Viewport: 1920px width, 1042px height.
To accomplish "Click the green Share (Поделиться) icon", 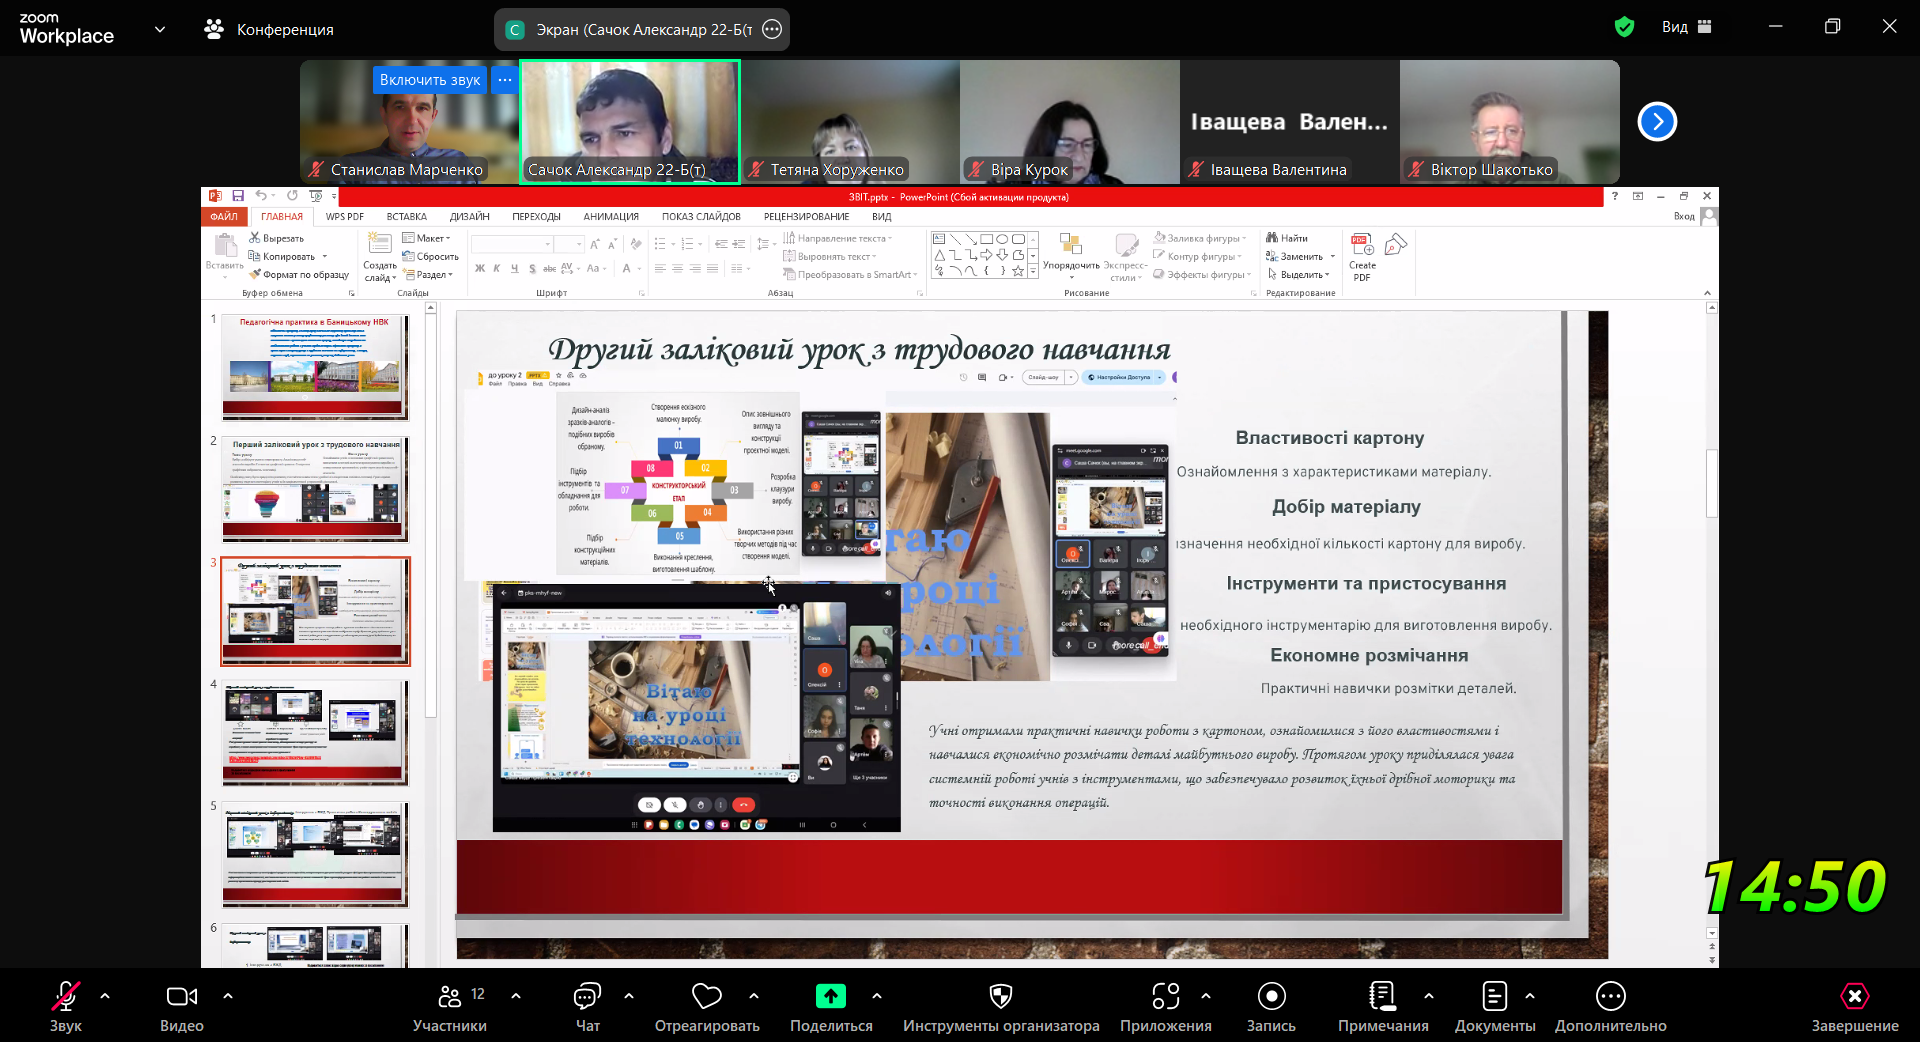I will [831, 996].
